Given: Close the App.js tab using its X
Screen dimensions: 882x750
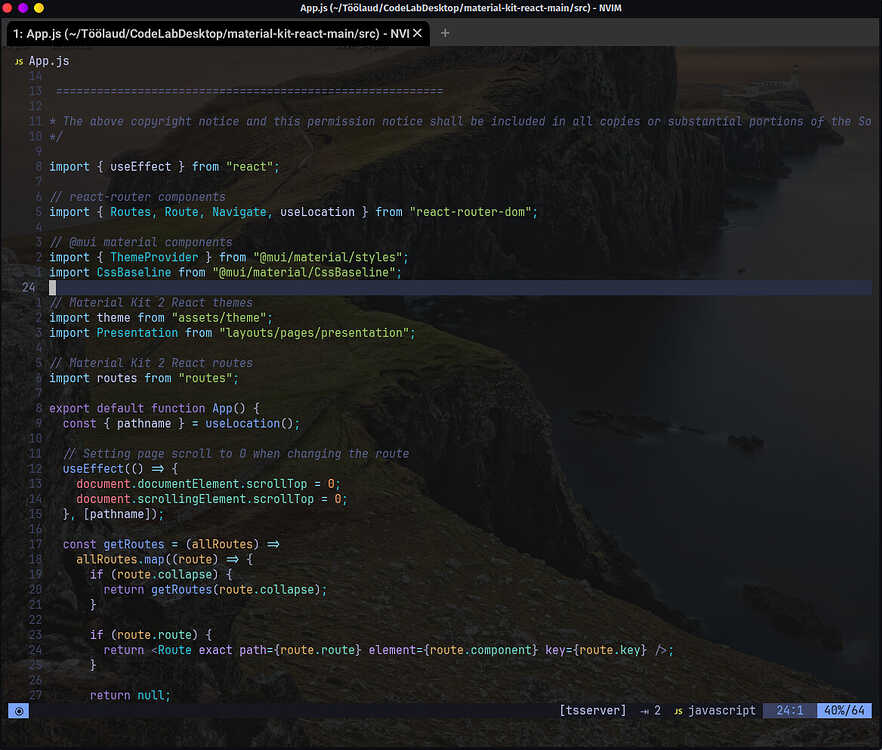Looking at the screenshot, I should (x=418, y=32).
